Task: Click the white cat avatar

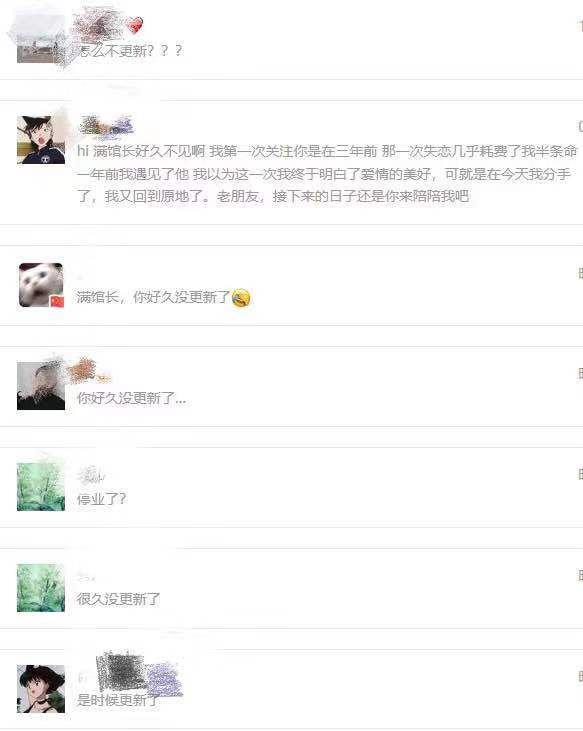Action: (x=41, y=285)
